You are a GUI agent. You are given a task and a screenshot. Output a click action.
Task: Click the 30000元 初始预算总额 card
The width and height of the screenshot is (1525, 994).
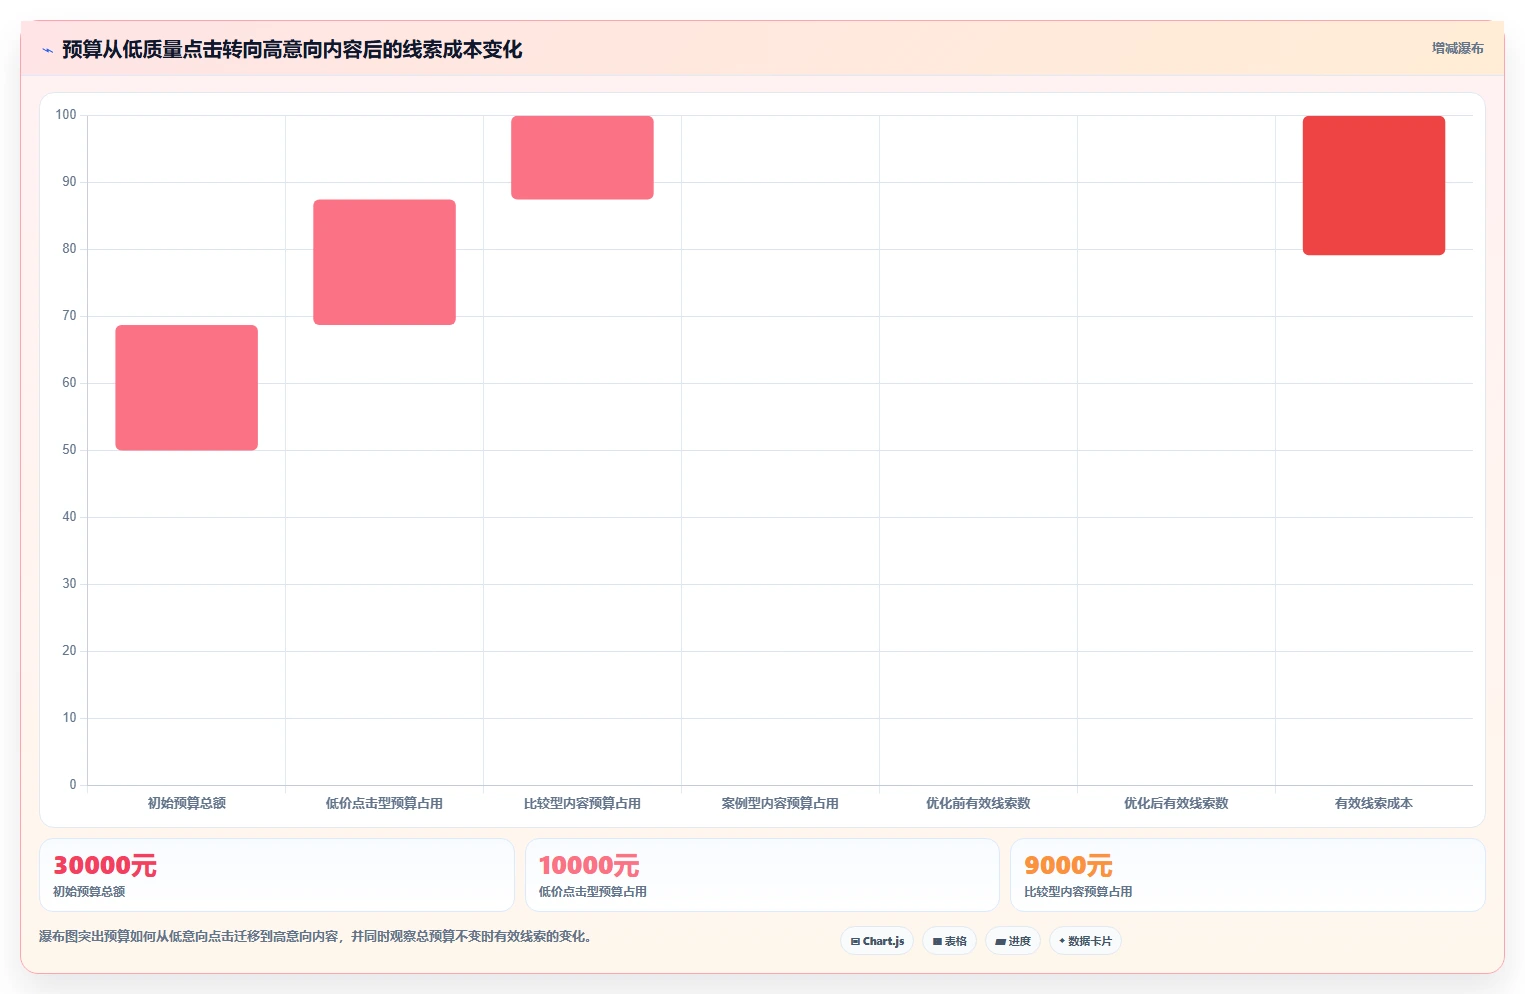[x=277, y=875]
